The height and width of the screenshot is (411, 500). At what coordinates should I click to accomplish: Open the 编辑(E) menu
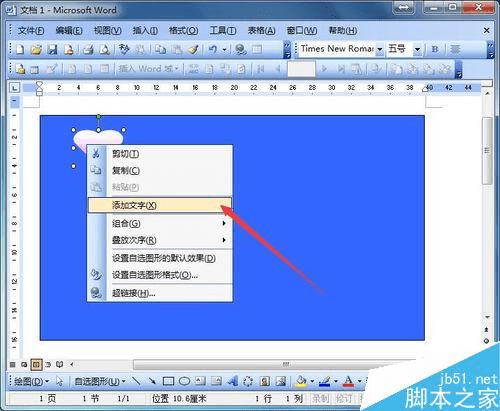coord(69,31)
